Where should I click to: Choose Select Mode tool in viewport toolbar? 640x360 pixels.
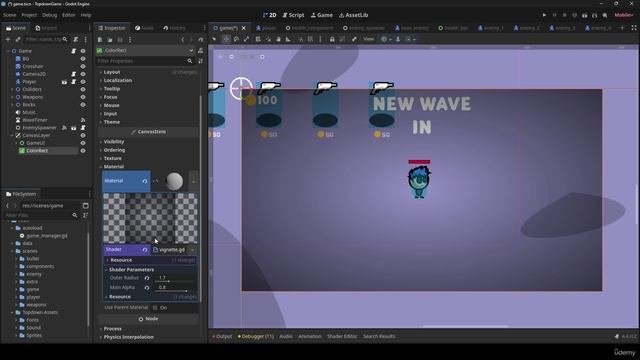pos(214,39)
